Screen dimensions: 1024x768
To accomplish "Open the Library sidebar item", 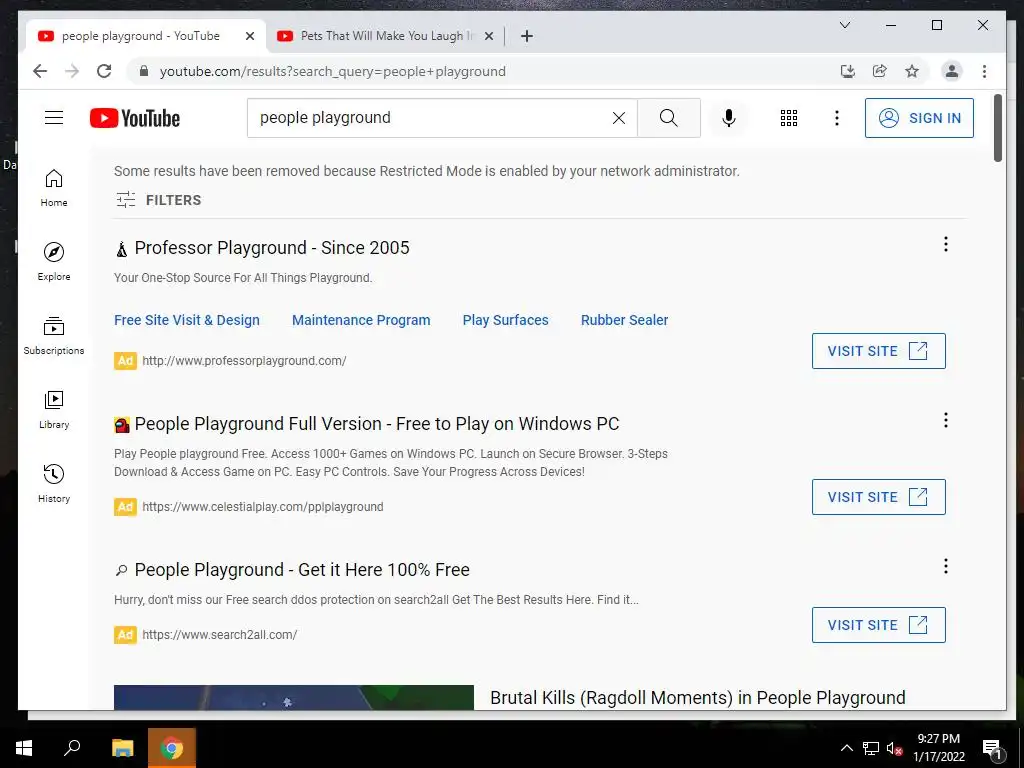I will coord(54,409).
